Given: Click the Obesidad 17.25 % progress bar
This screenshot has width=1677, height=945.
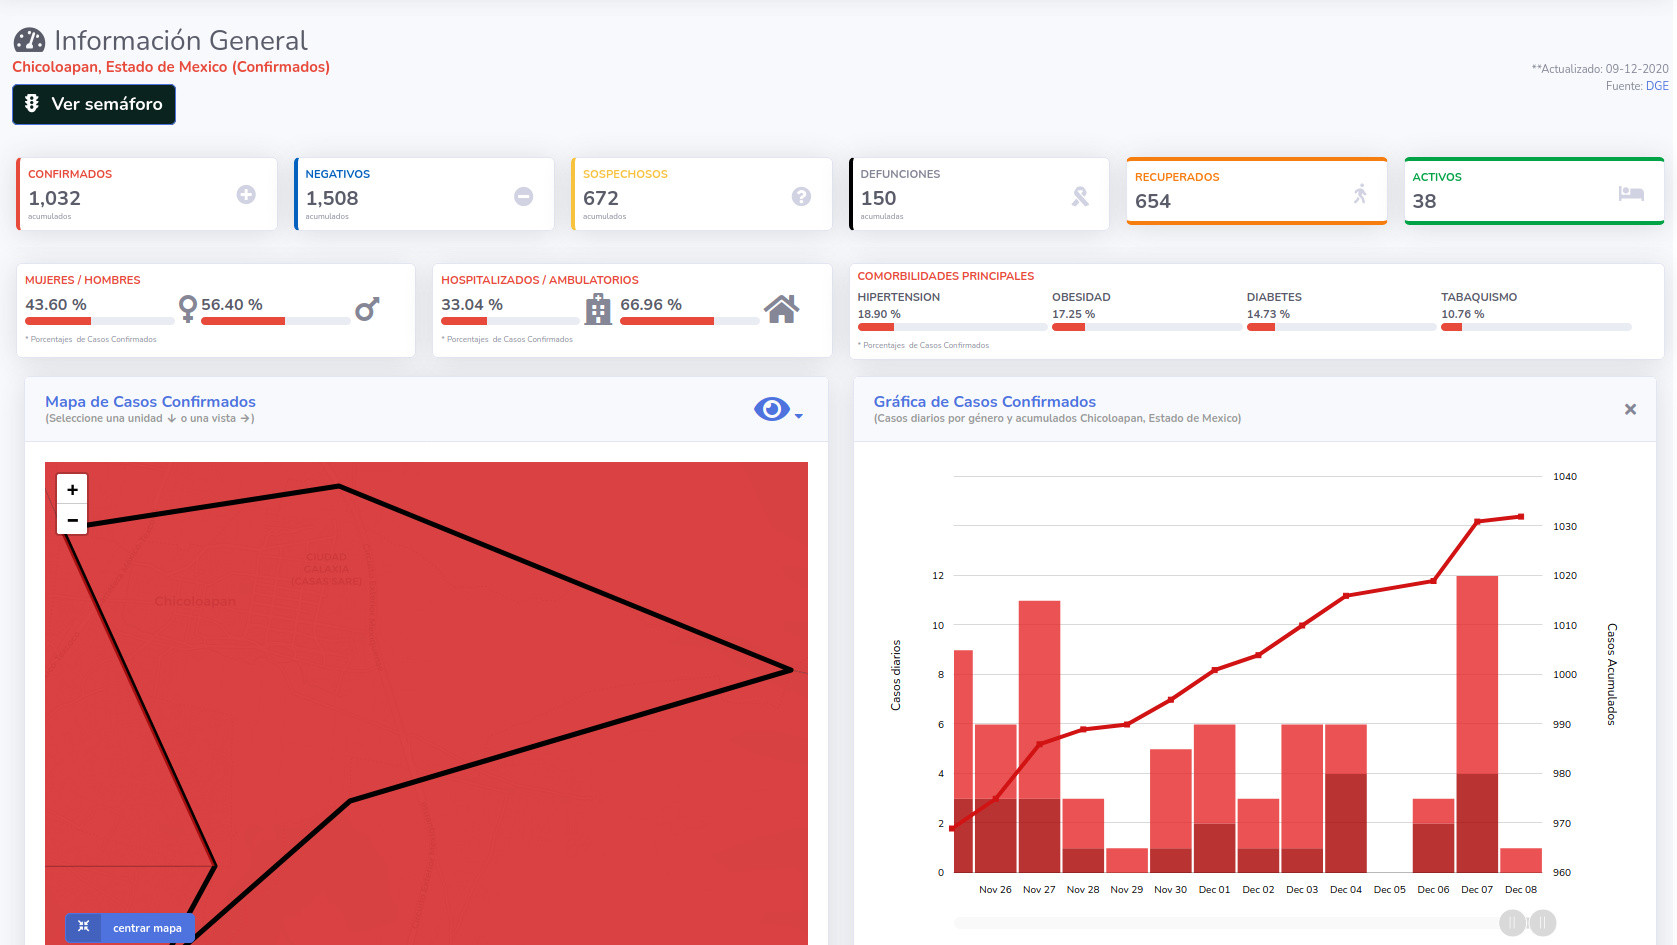Looking at the screenshot, I should pyautogui.click(x=1146, y=327).
